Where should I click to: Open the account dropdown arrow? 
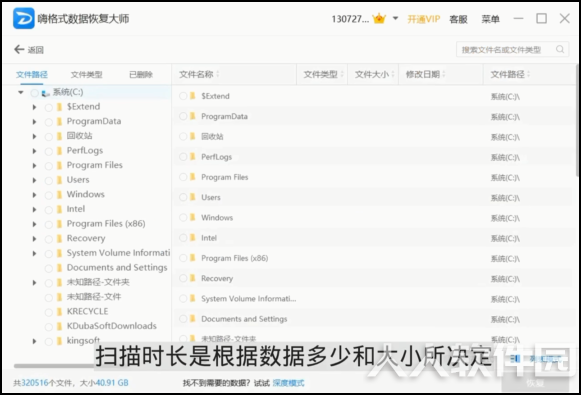click(x=395, y=18)
